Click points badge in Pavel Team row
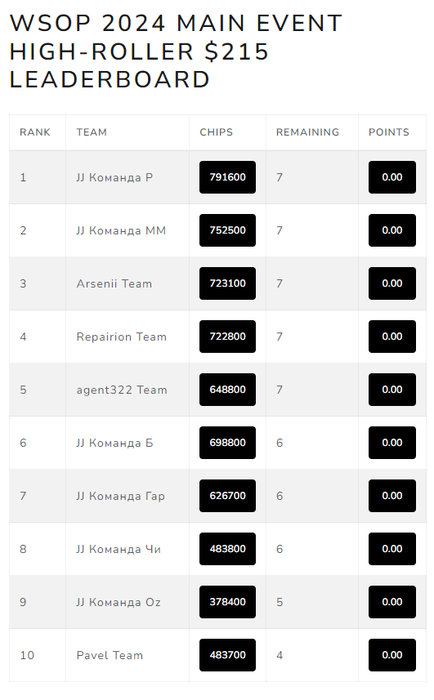Screen dimensions: 434x700 coord(392,655)
